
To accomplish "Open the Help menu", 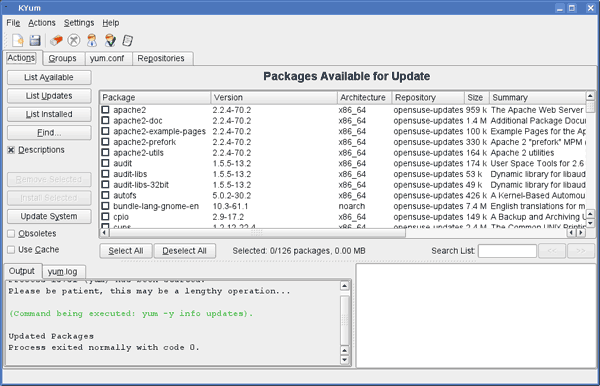I will coord(111,23).
